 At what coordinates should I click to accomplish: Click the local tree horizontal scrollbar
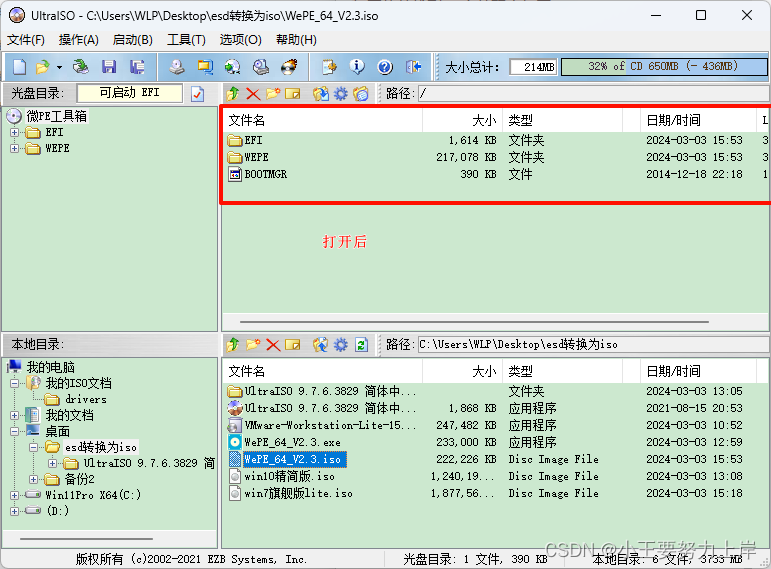86,539
